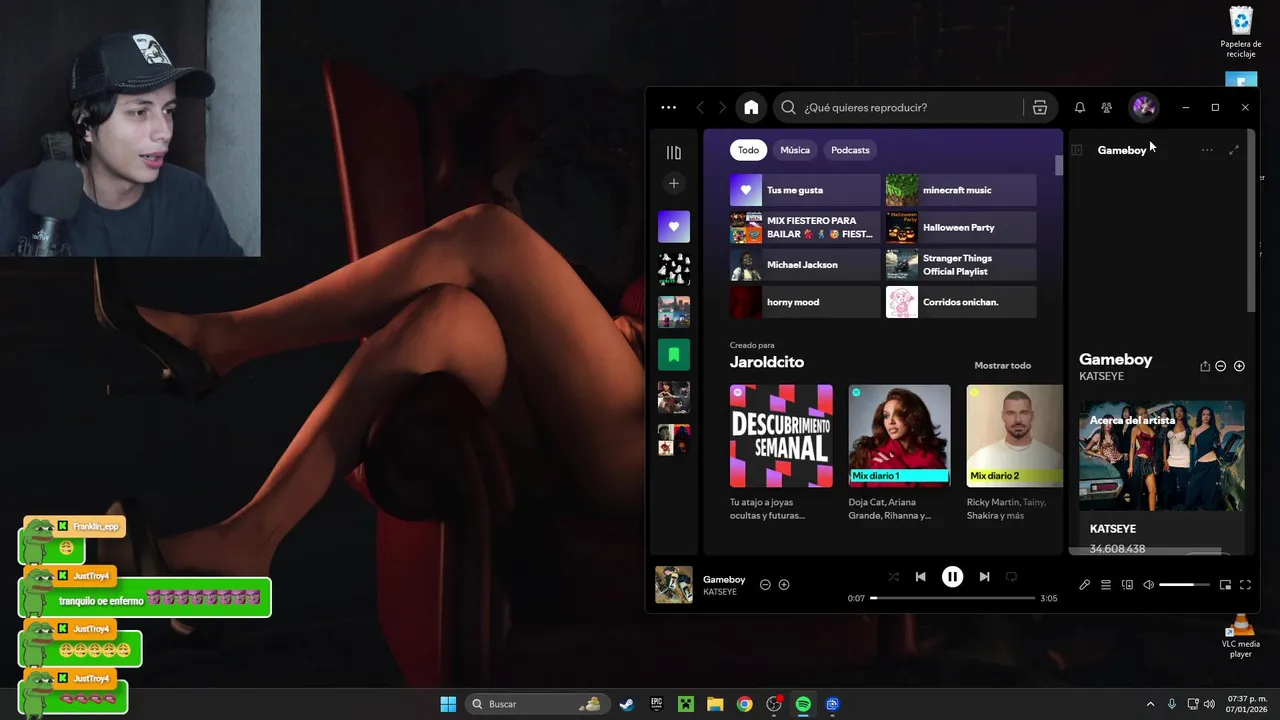Click the Gameboy album art in player bar

coord(674,585)
